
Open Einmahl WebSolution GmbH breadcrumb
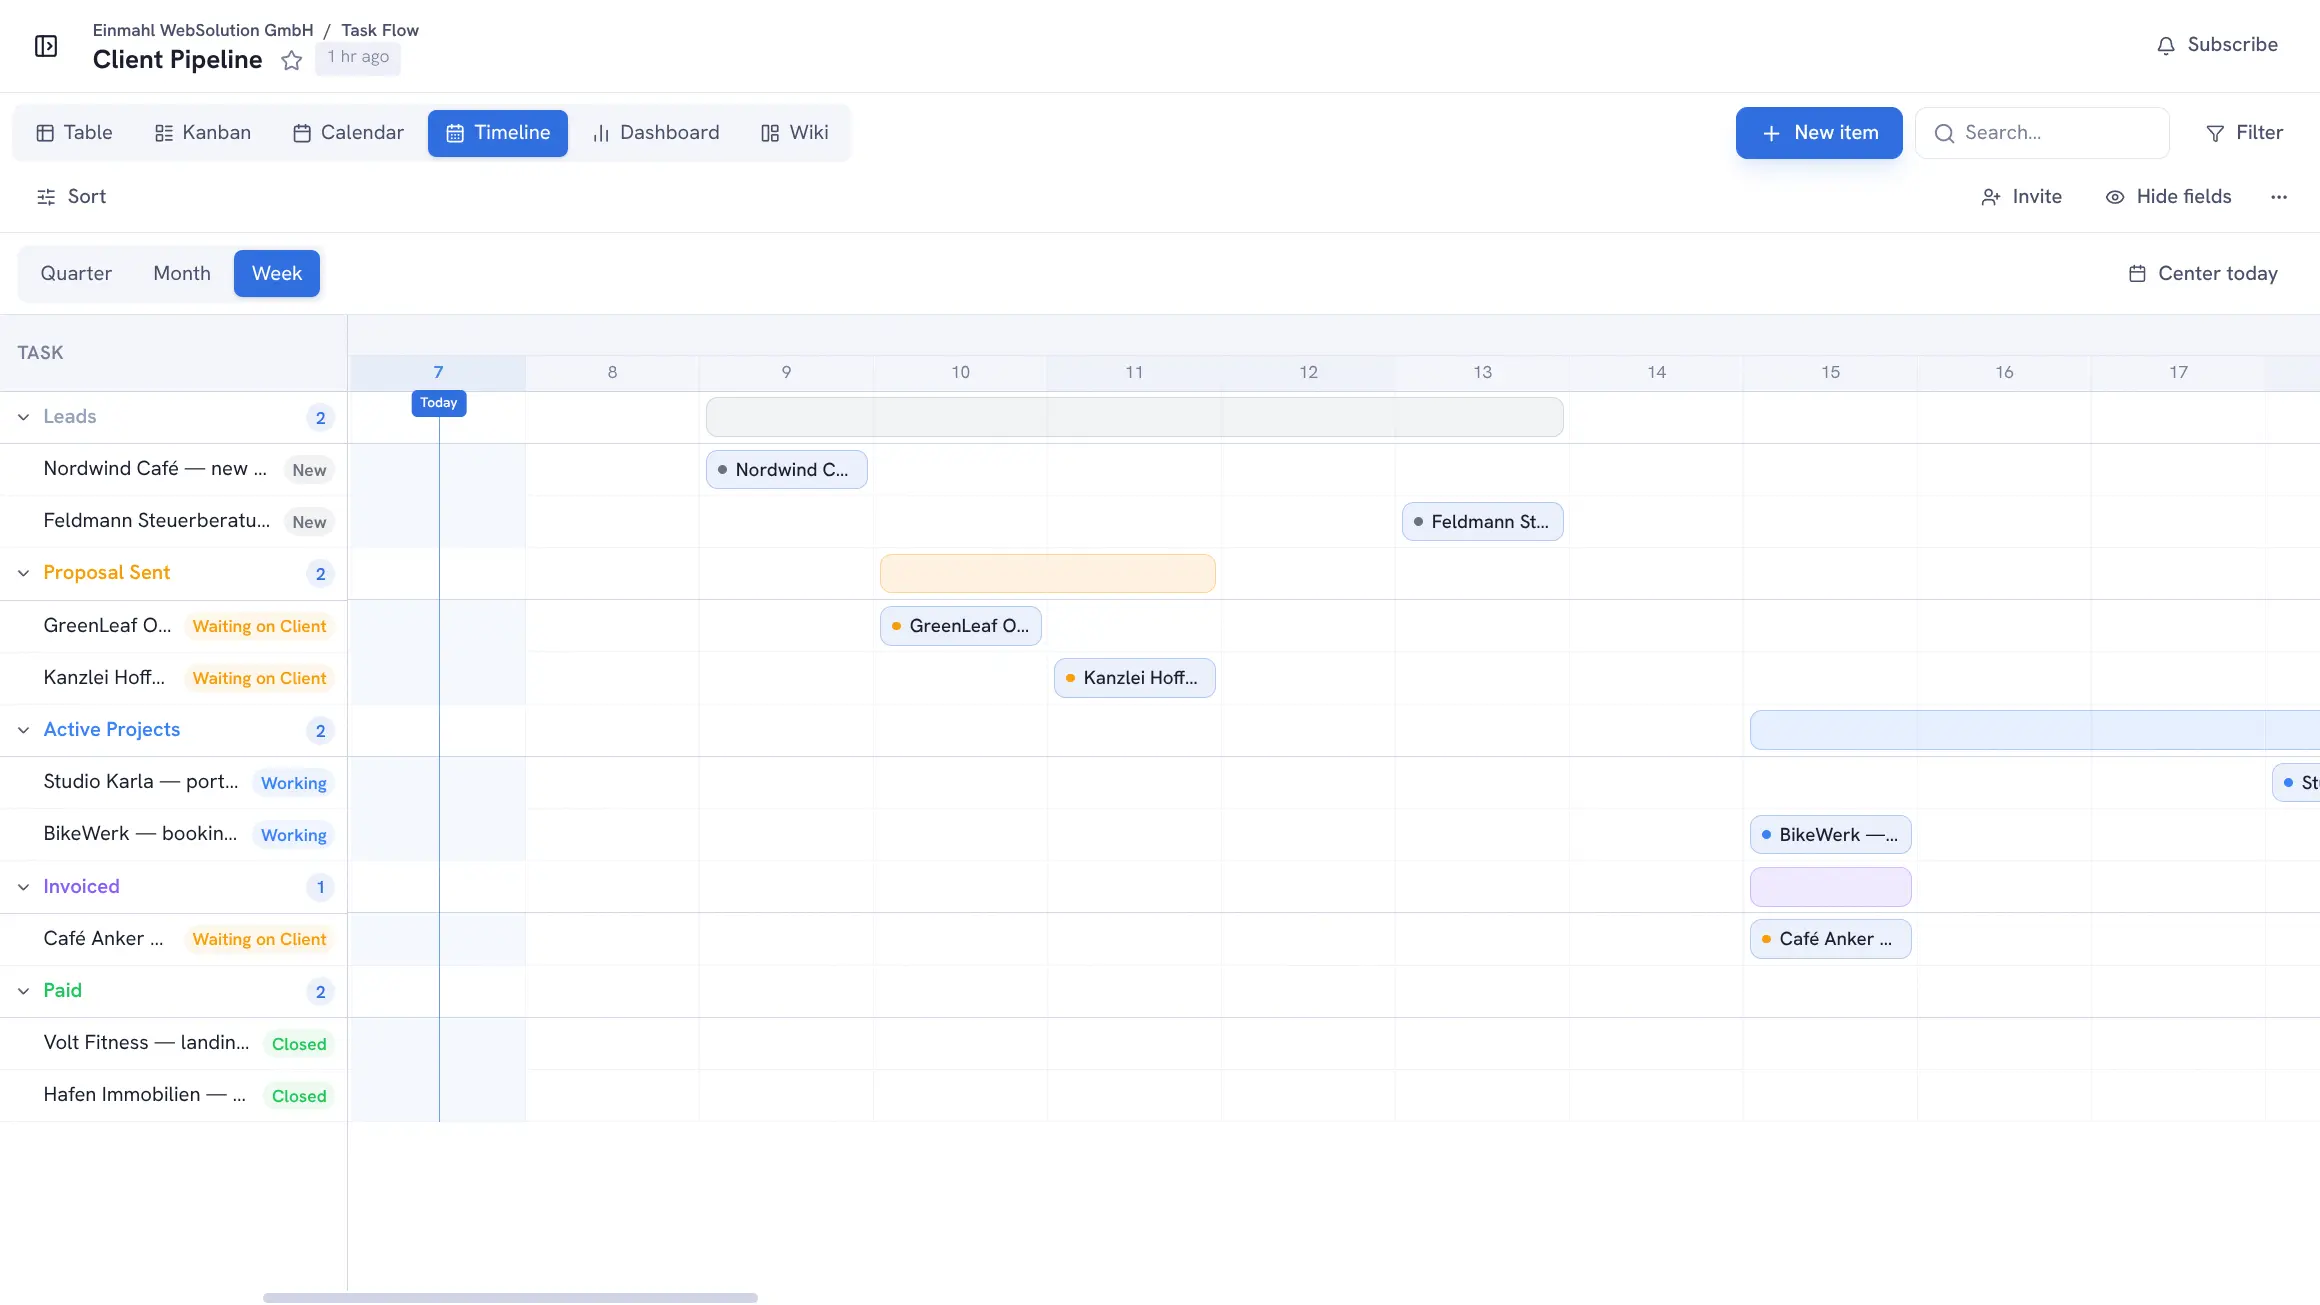pyautogui.click(x=203, y=31)
